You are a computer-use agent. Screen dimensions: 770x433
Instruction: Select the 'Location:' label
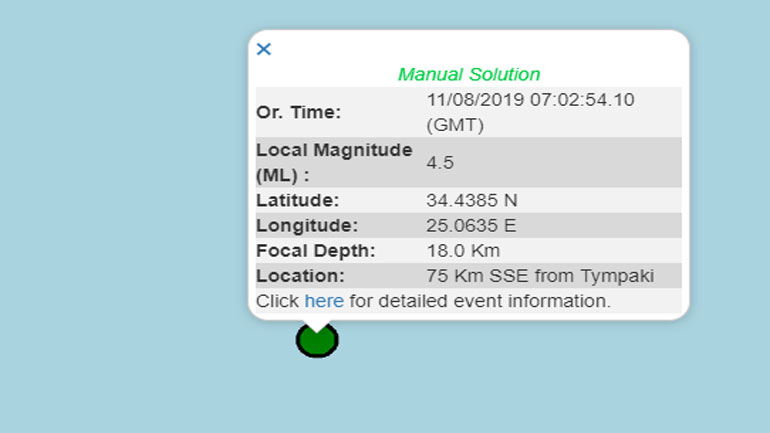coord(300,275)
